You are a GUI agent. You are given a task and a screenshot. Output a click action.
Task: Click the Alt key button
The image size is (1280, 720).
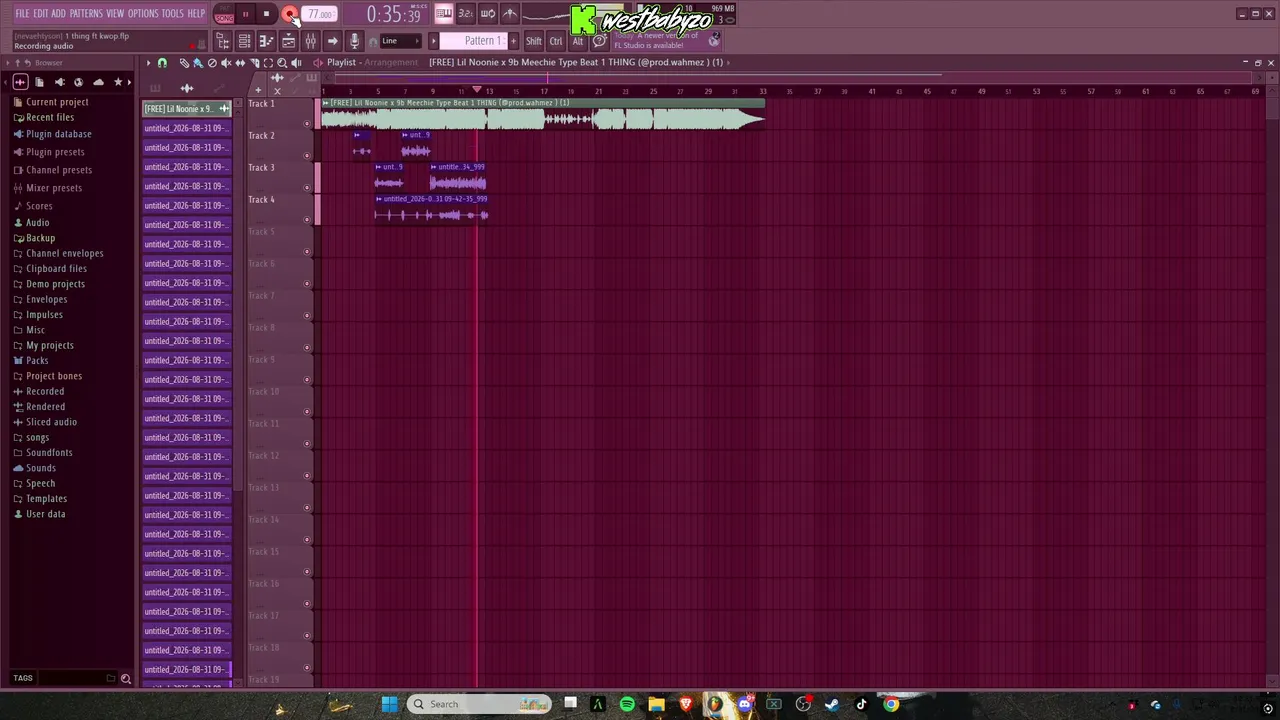coord(577,41)
